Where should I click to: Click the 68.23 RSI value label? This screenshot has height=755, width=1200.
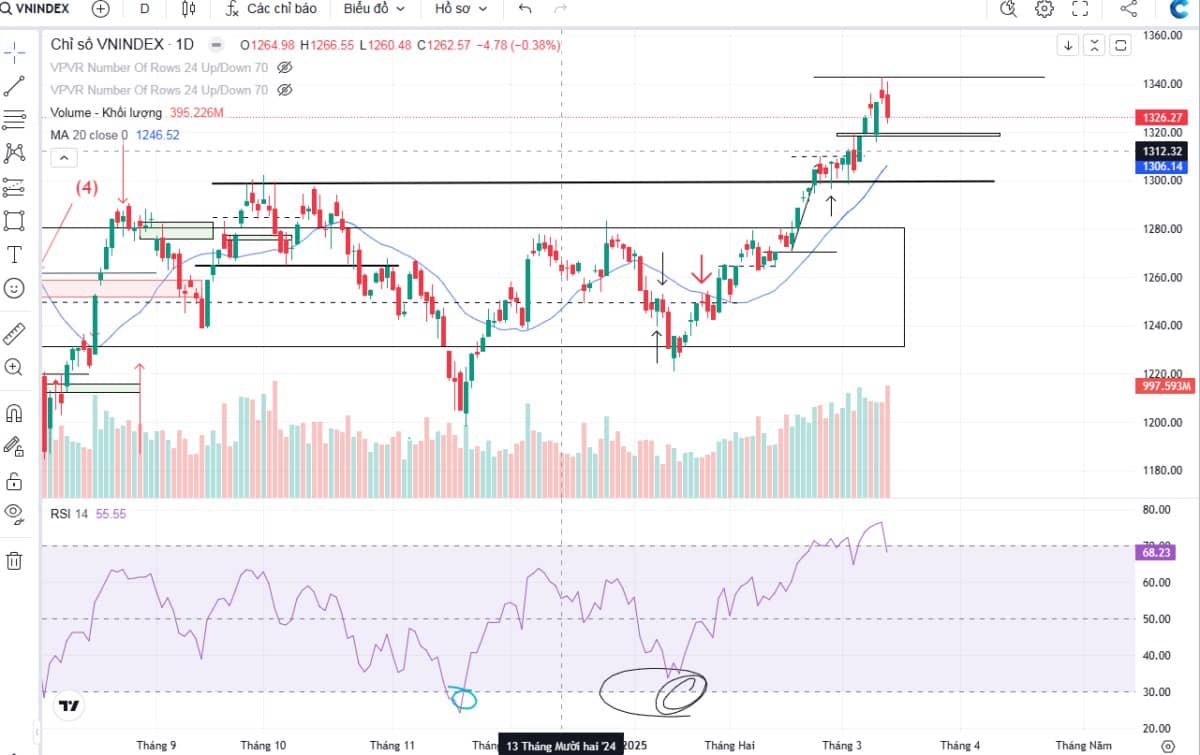coord(1155,551)
